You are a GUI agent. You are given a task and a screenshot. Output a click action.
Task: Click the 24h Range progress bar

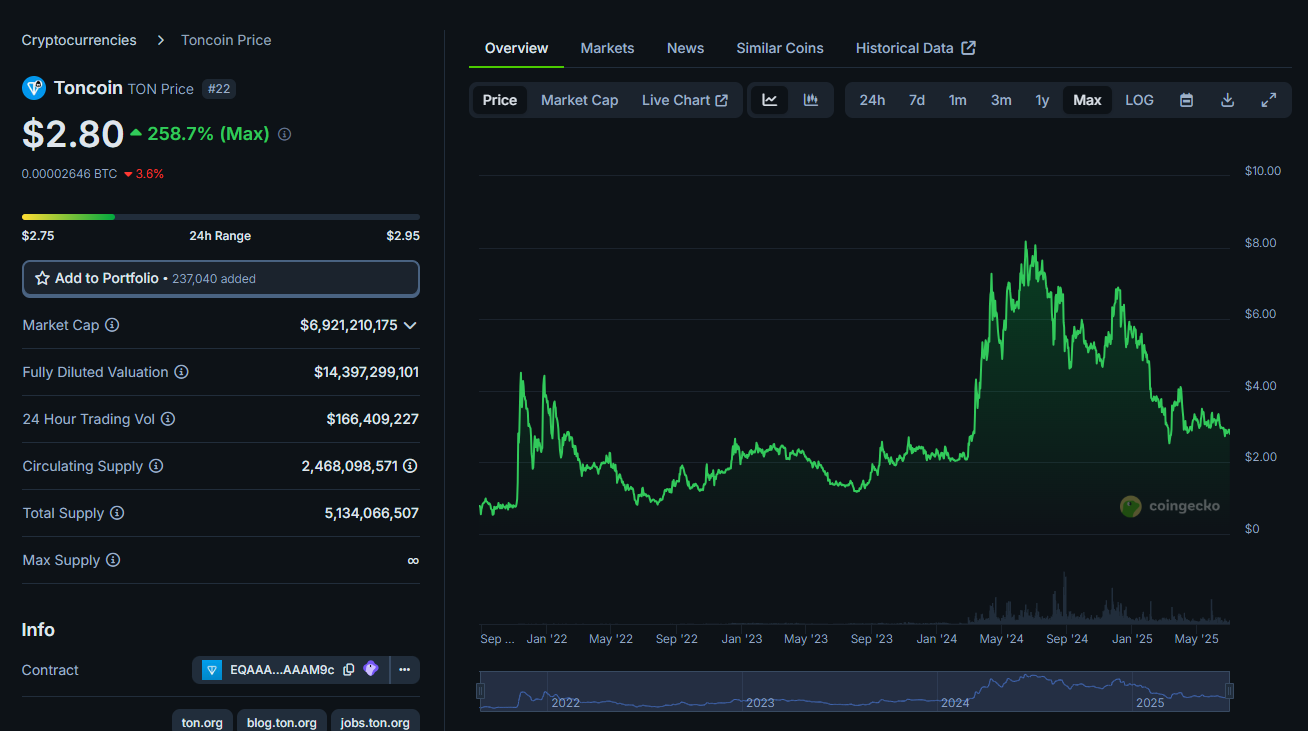[x=221, y=216]
